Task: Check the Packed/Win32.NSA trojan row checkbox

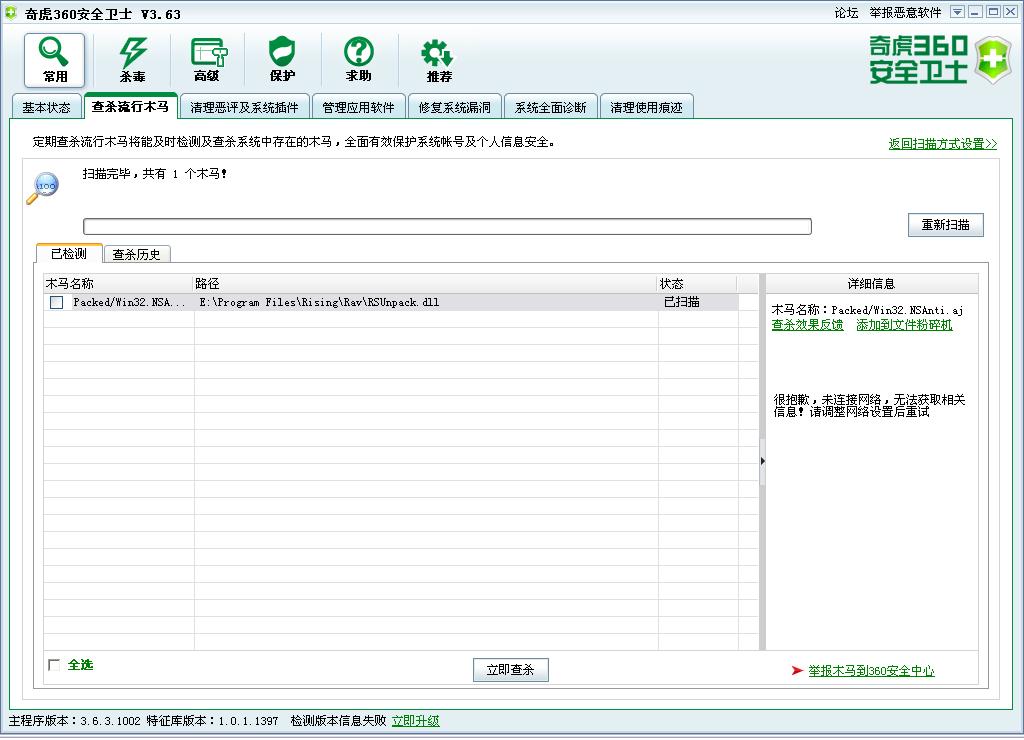Action: (x=57, y=302)
